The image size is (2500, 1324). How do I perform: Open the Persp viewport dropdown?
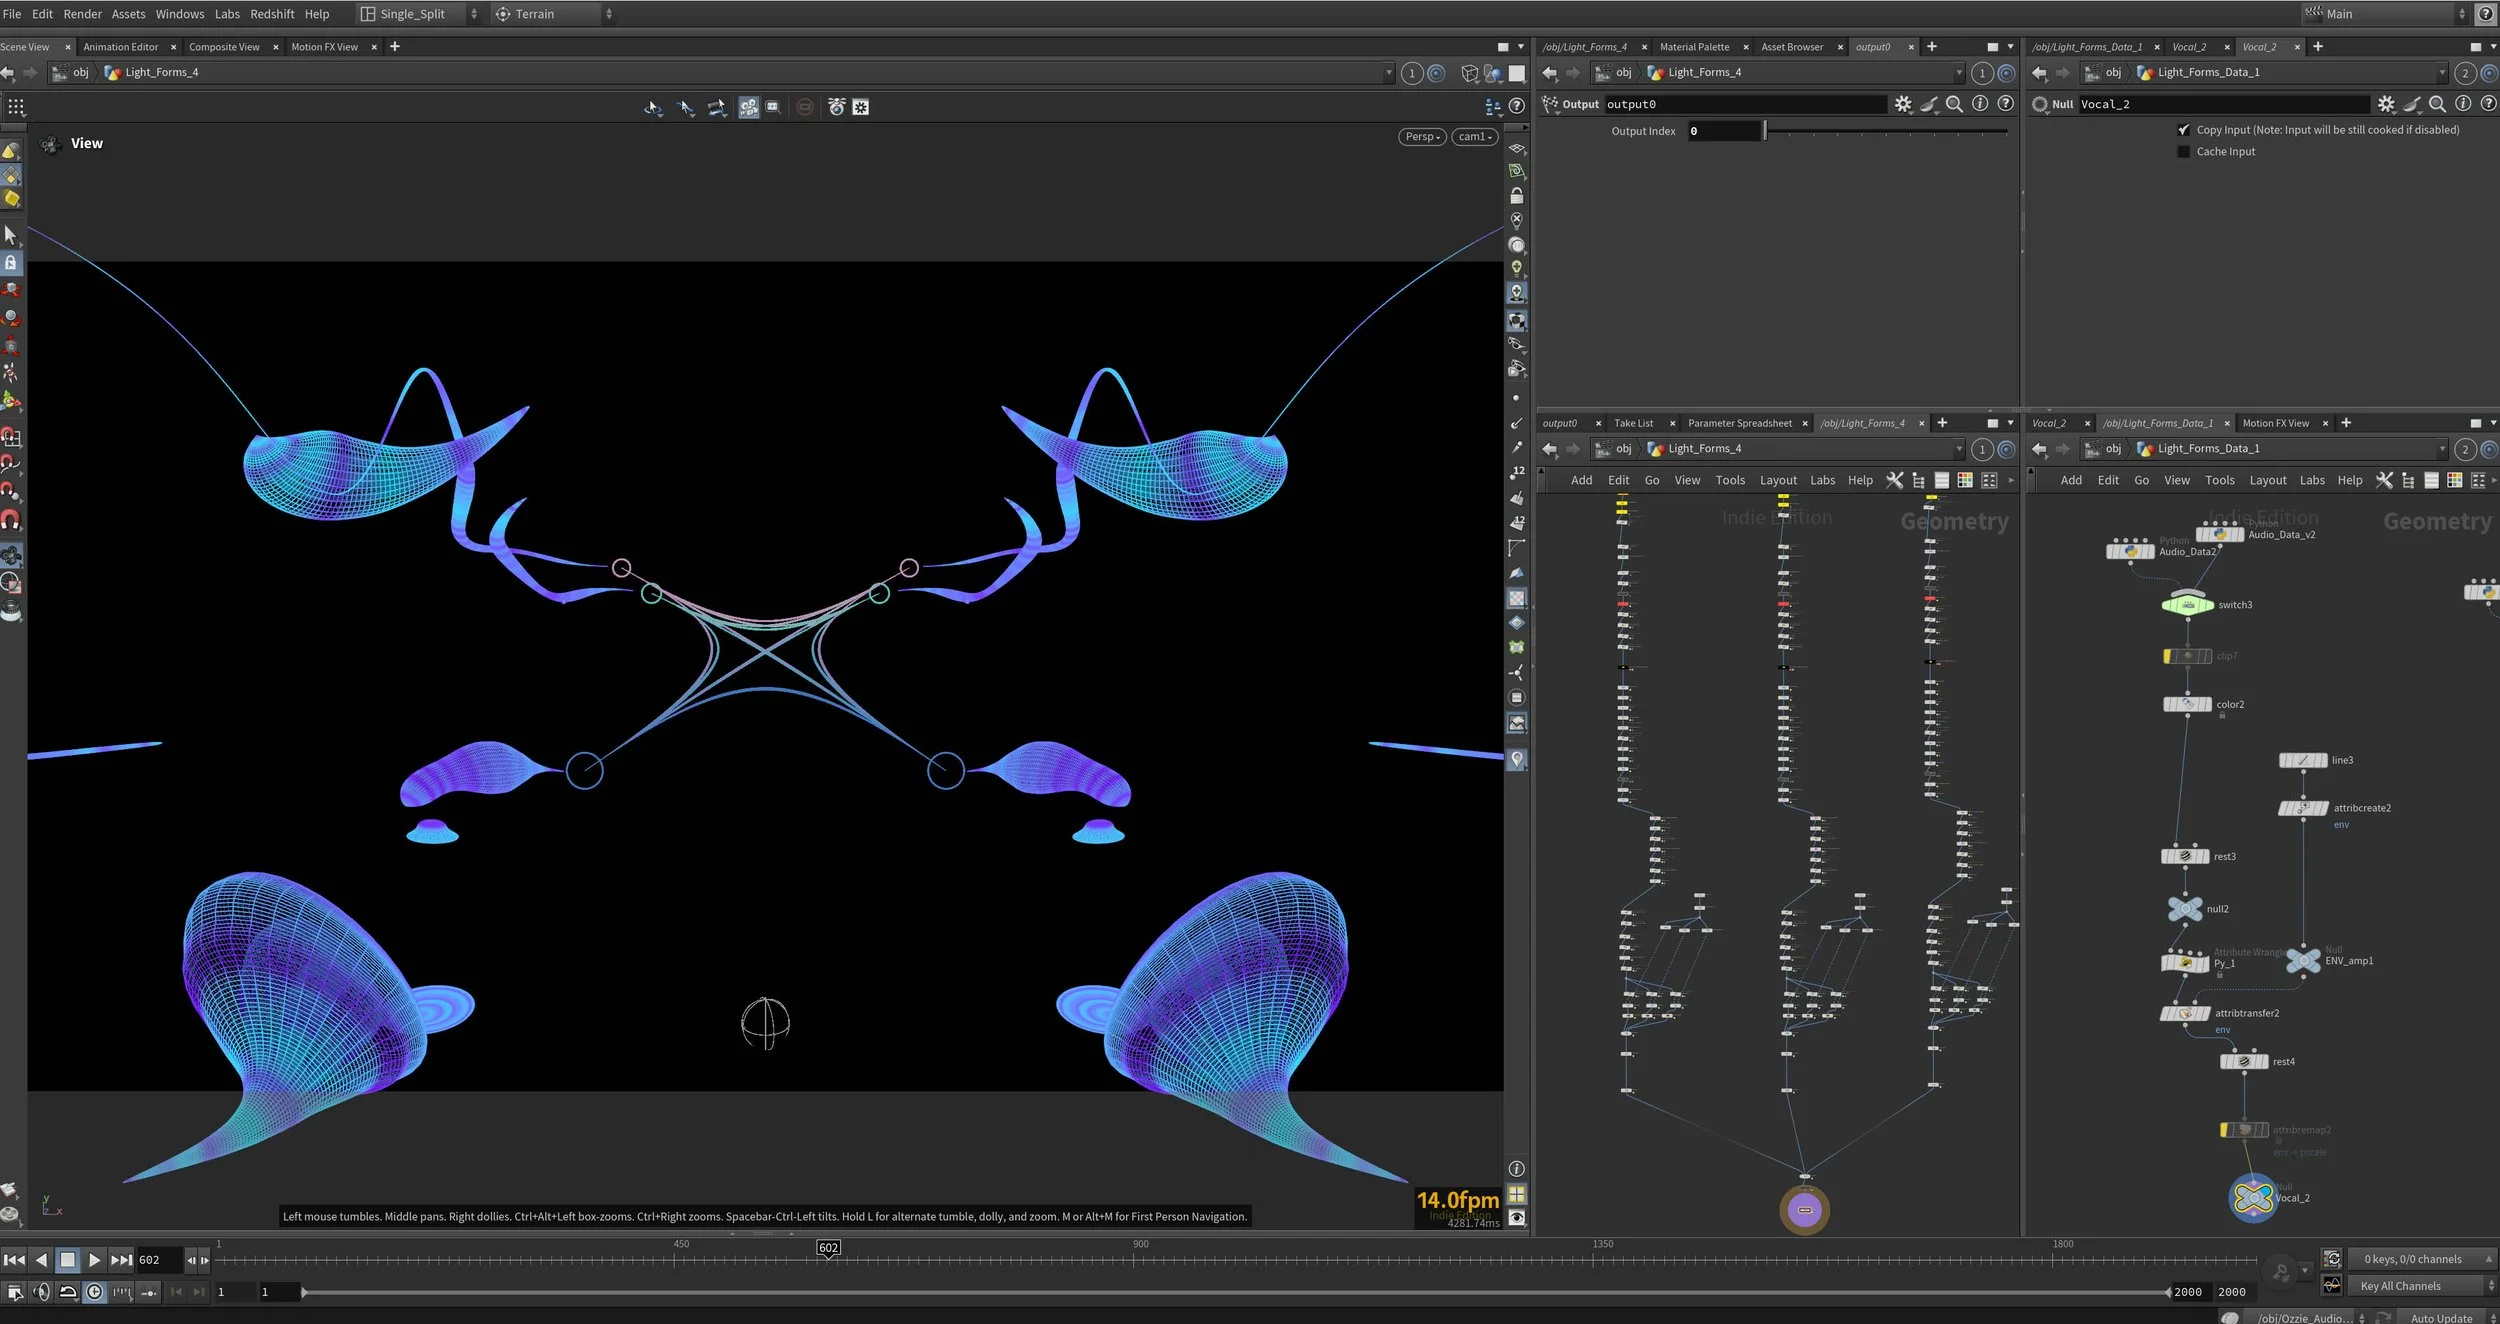pos(1421,137)
